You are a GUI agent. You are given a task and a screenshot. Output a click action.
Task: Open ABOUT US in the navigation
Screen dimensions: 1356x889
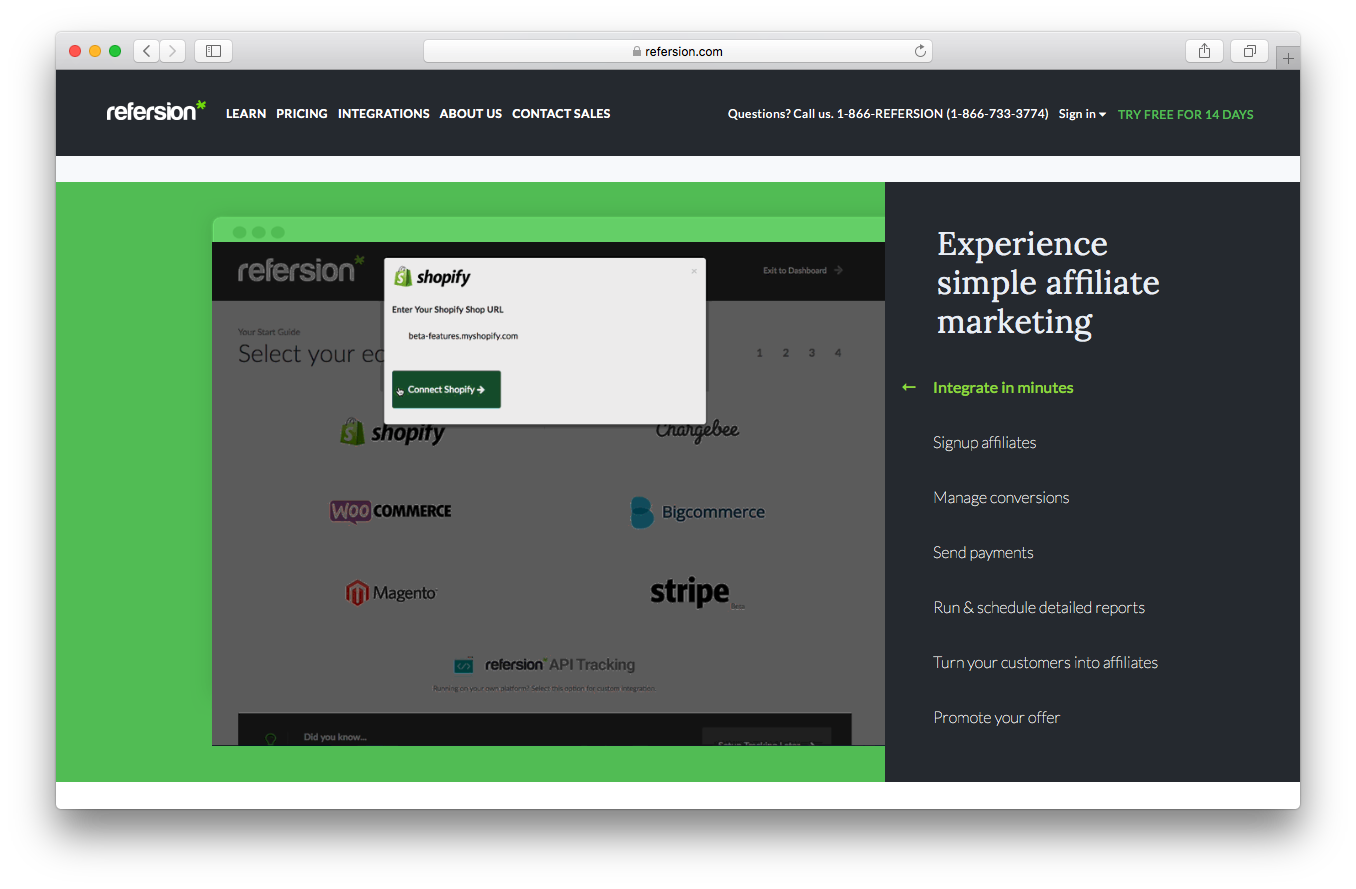click(x=471, y=114)
